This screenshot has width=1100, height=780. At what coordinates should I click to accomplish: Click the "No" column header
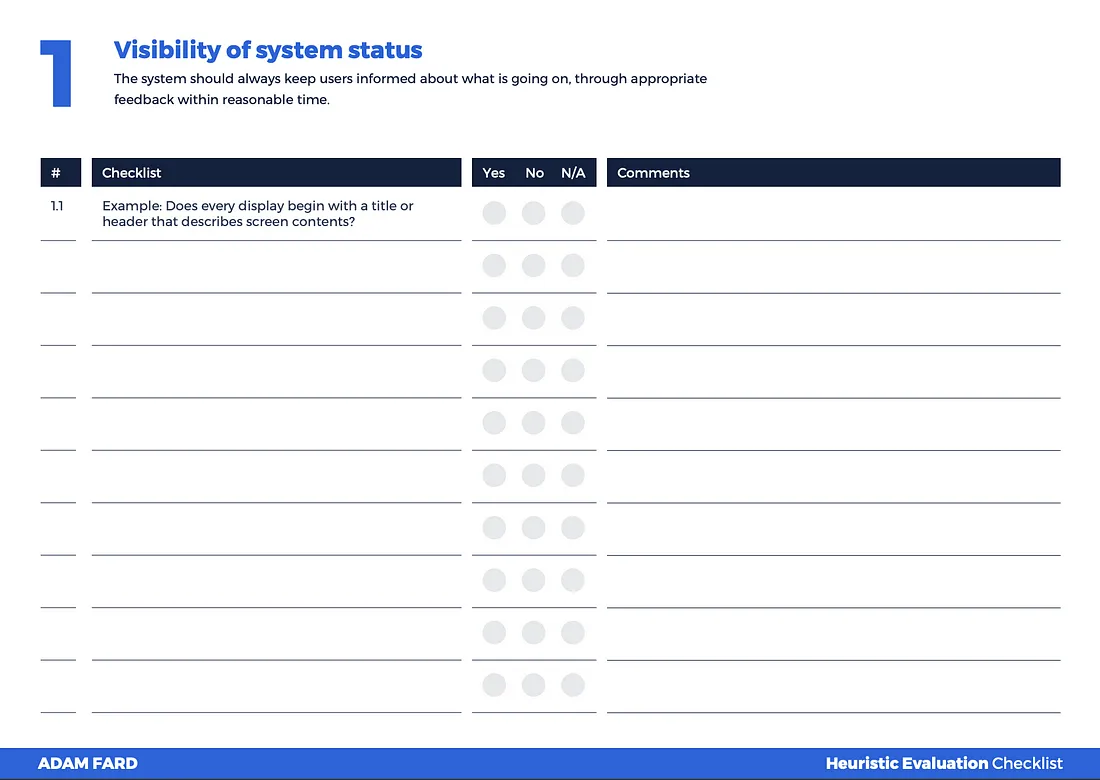pyautogui.click(x=535, y=173)
